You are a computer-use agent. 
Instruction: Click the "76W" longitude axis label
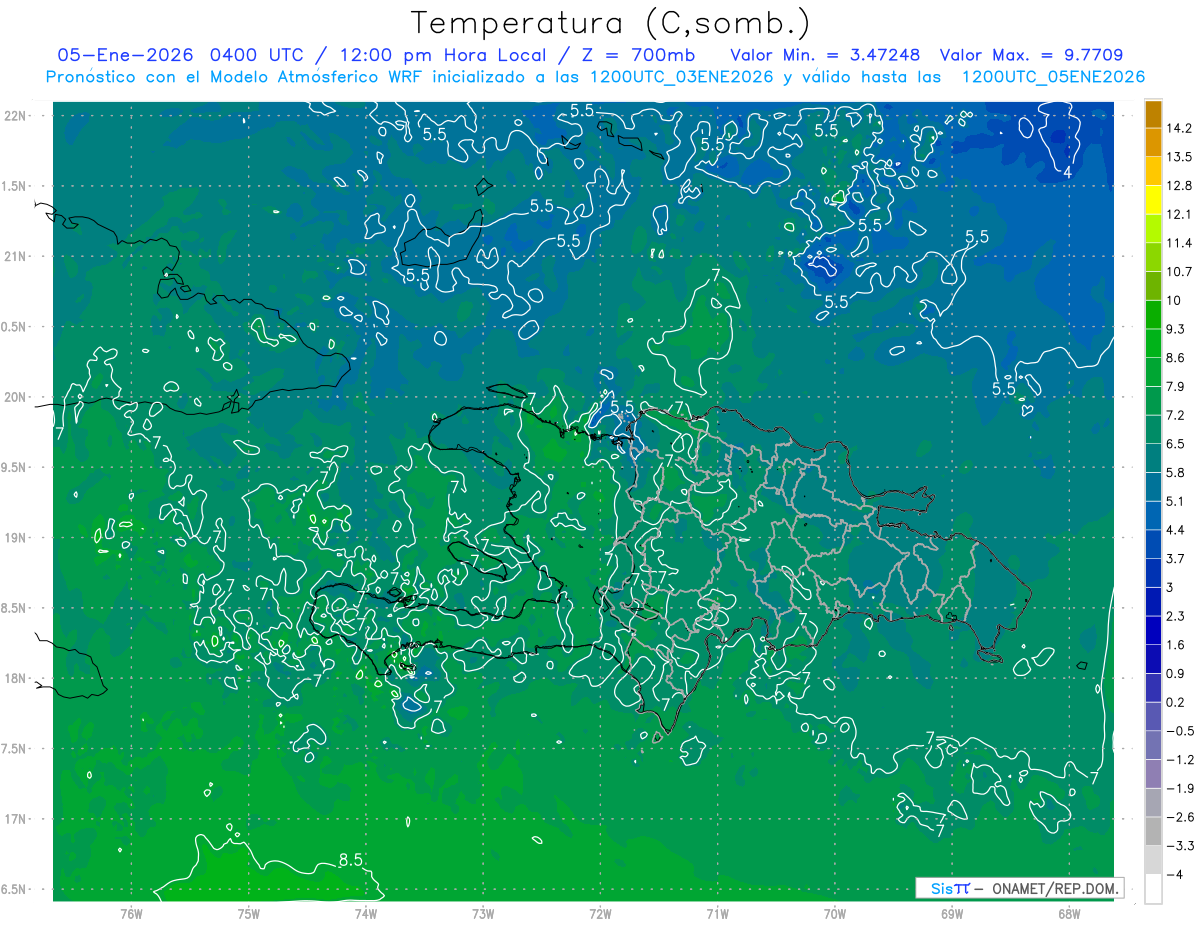point(131,914)
